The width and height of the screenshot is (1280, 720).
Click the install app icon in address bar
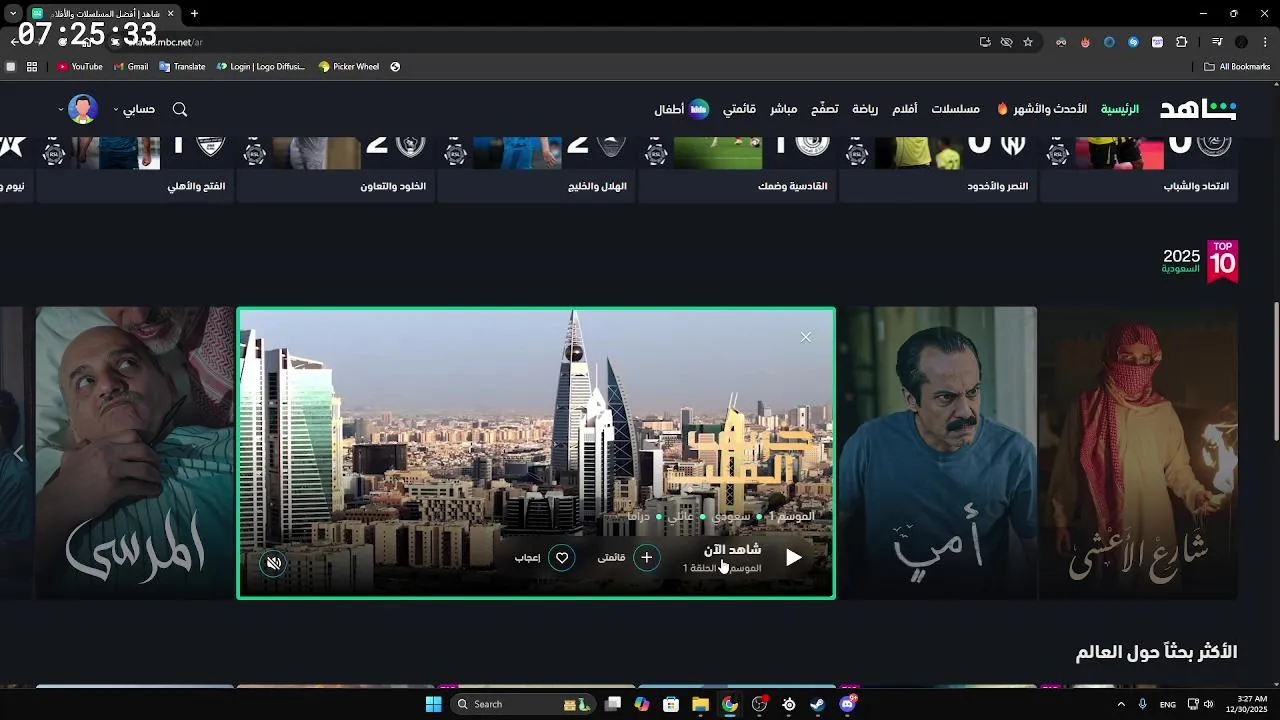[985, 42]
